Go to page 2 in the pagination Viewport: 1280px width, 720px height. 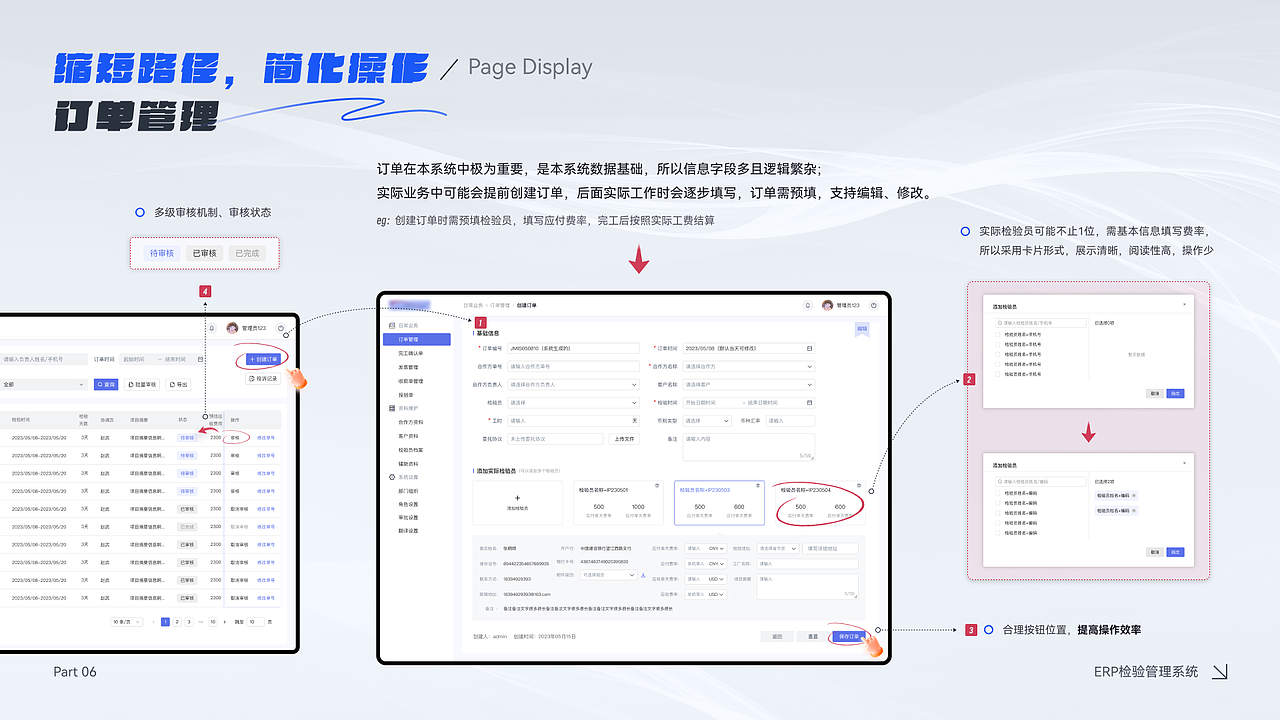177,622
